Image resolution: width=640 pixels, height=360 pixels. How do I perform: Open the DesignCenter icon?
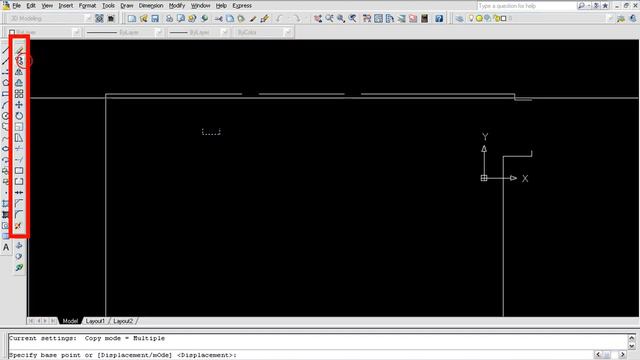[378, 18]
